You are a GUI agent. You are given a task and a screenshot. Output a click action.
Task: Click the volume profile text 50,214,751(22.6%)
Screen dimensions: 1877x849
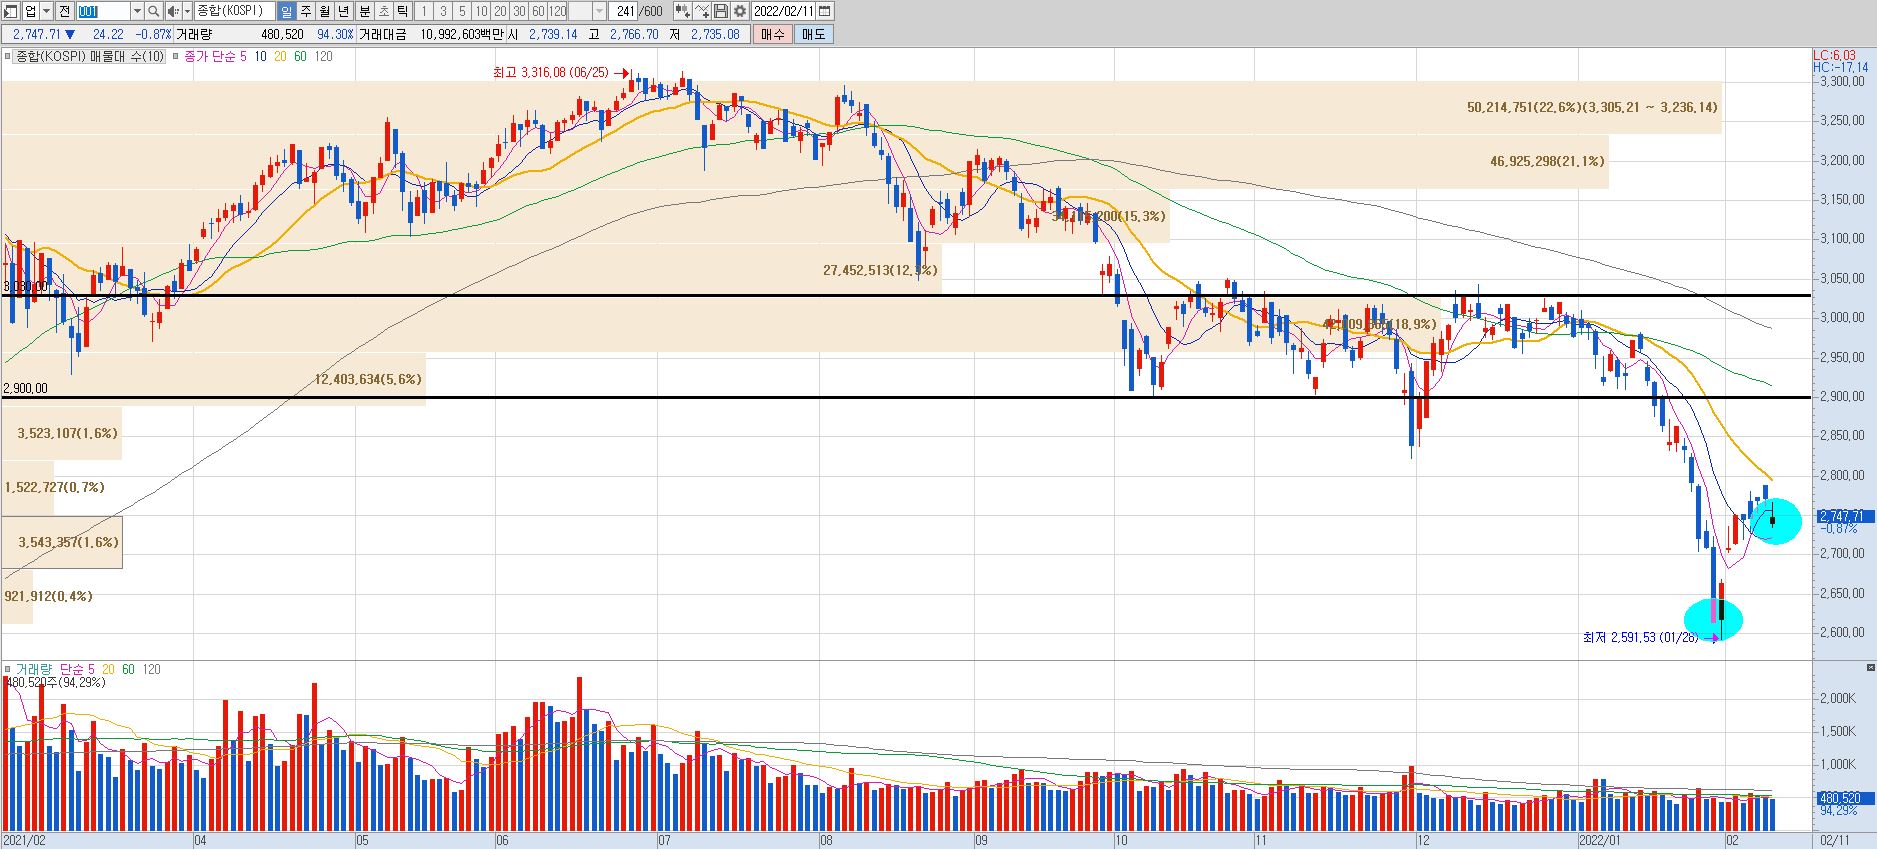[1524, 107]
